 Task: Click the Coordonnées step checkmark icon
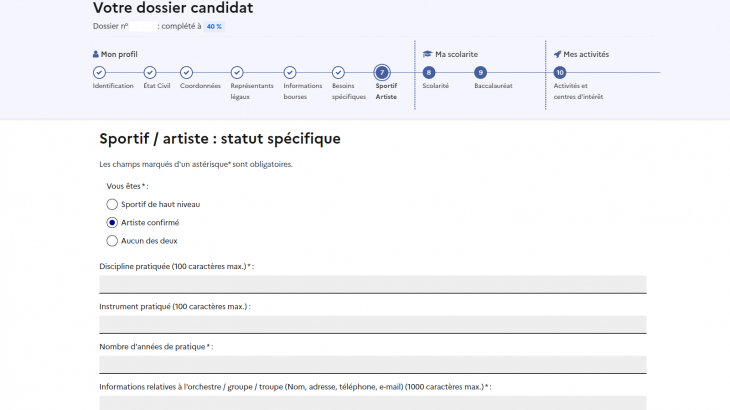186,72
